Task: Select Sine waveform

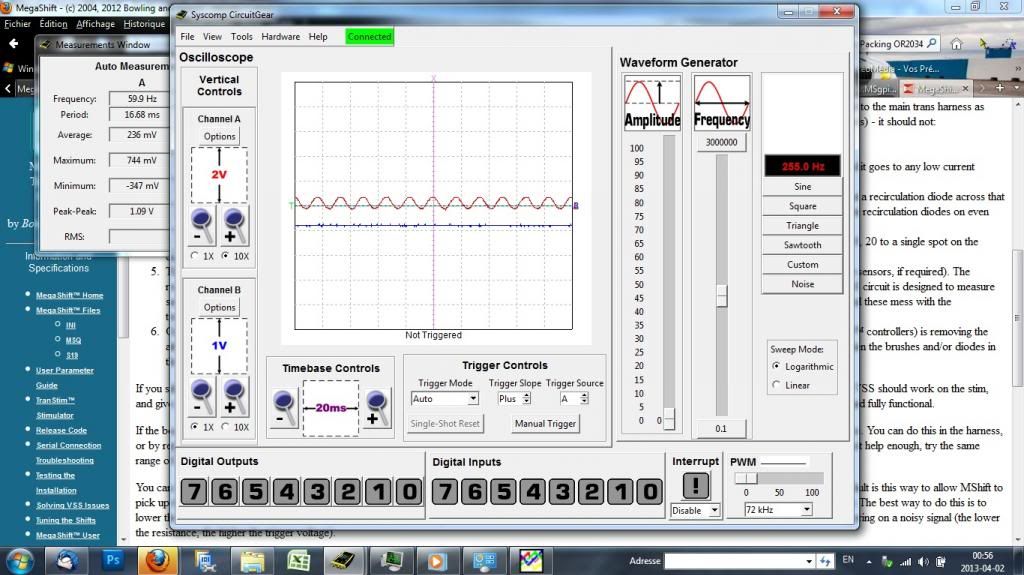Action: 803,187
